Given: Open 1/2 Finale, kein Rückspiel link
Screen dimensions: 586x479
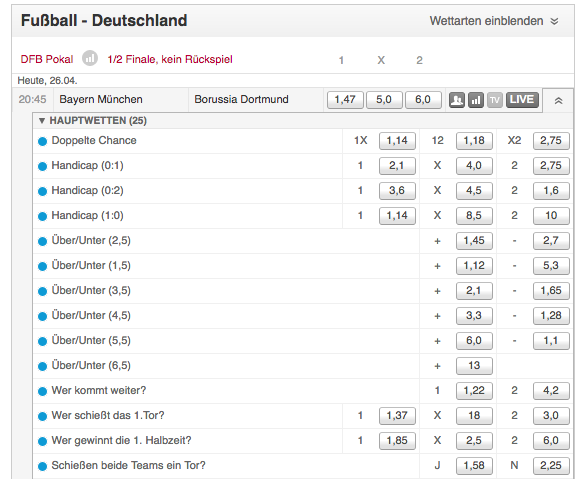Looking at the screenshot, I should coord(170,59).
